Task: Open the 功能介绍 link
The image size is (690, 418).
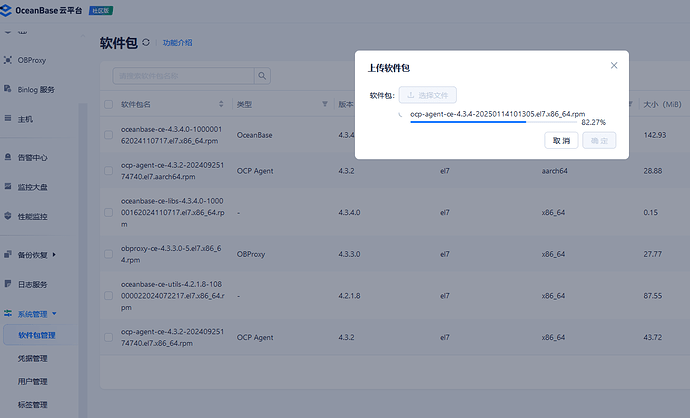Action: (x=177, y=43)
